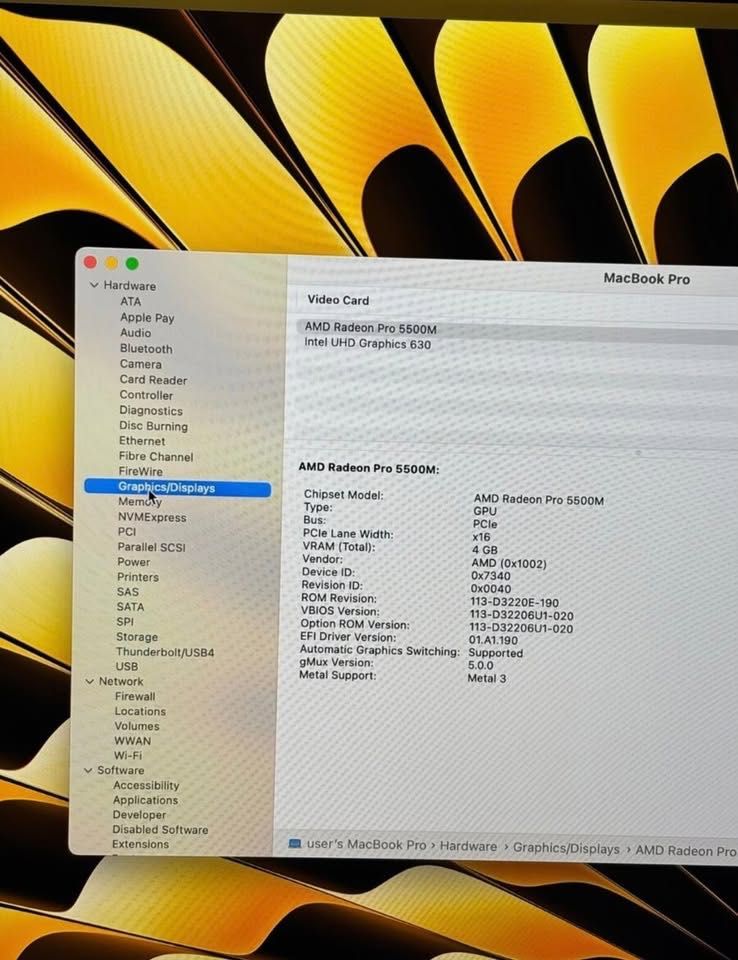Viewport: 738px width, 960px height.
Task: Select SATA in sidebar
Action: point(130,607)
